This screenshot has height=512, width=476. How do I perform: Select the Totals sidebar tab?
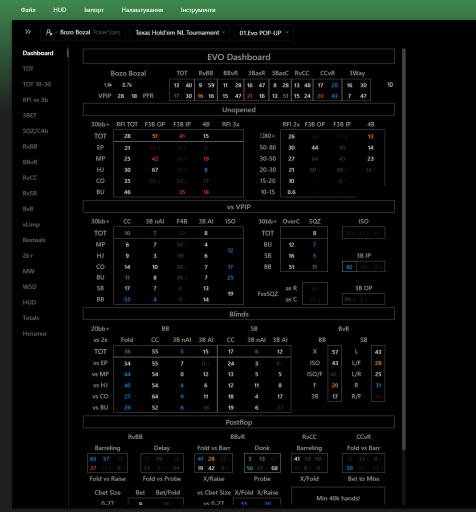point(31,318)
